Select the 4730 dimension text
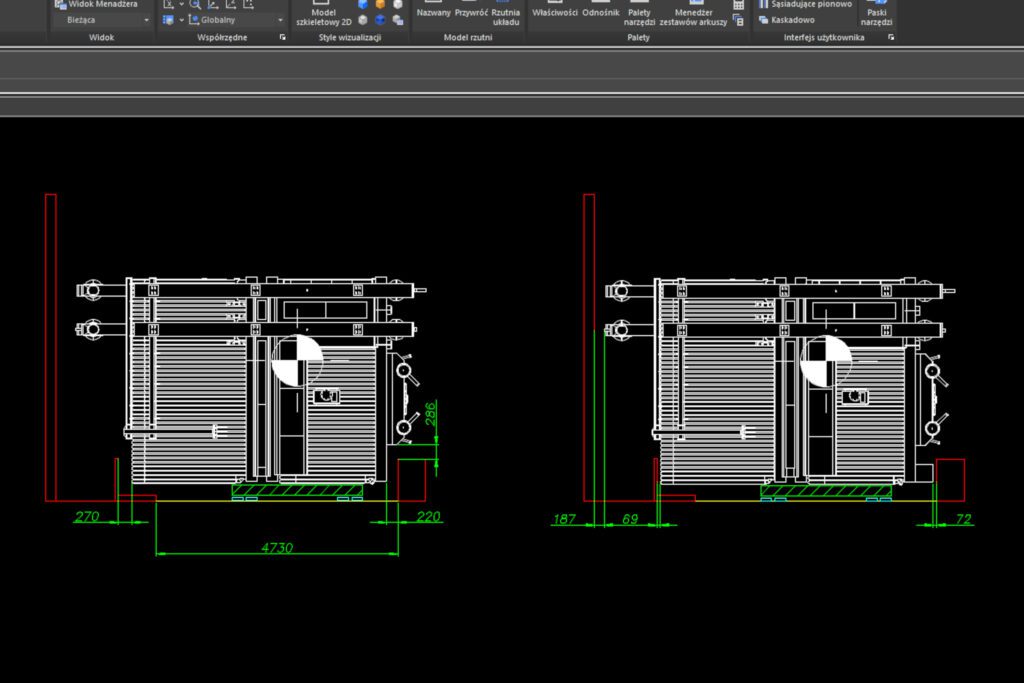Viewport: 1024px width, 683px height. coord(277,547)
